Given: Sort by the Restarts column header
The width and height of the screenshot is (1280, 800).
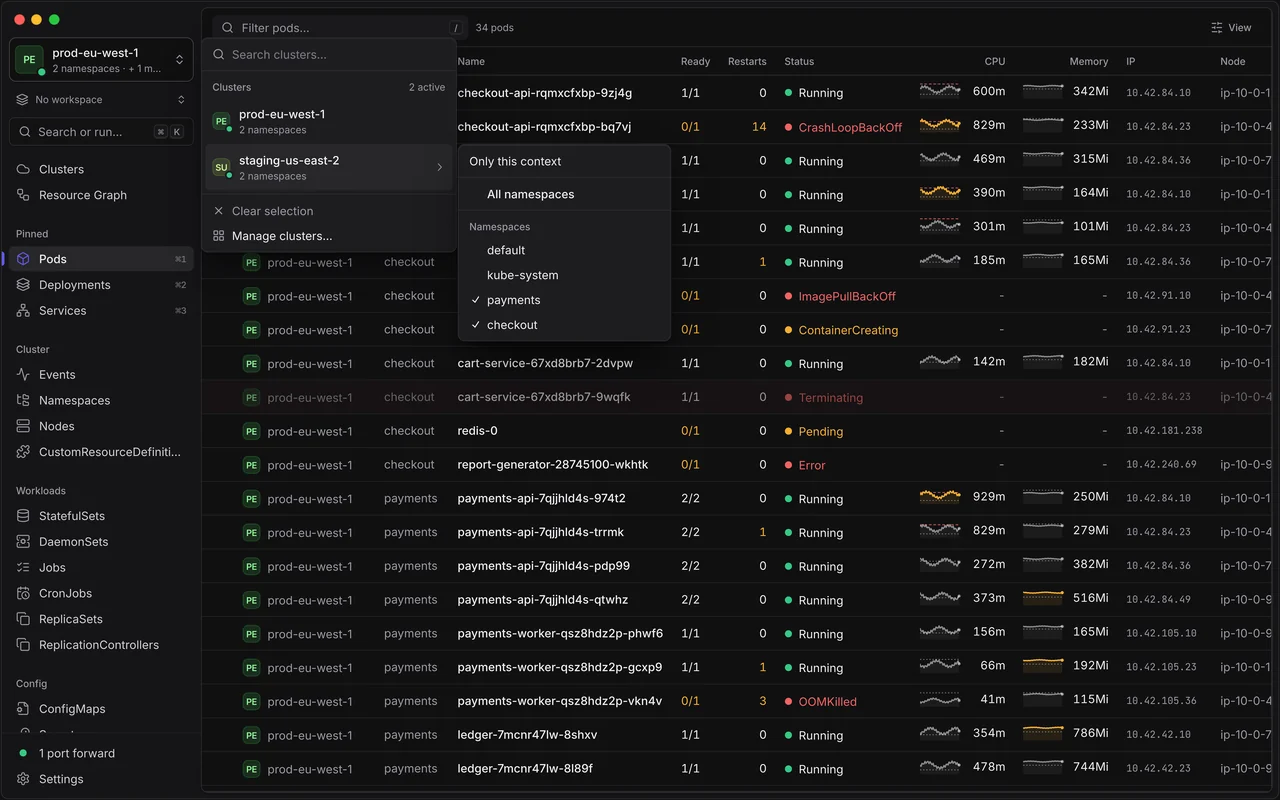Looking at the screenshot, I should click(x=747, y=62).
